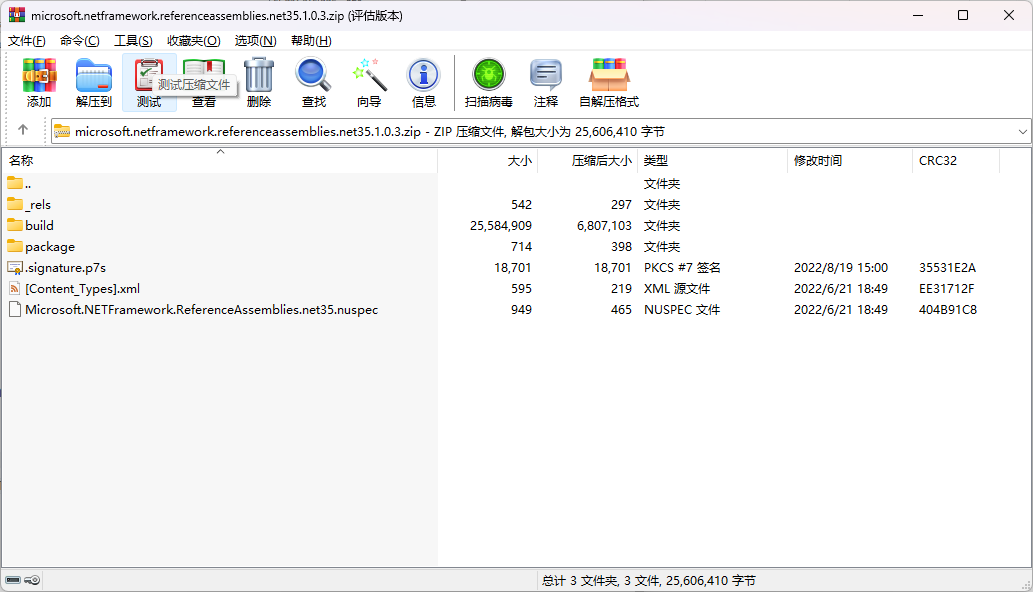
Task: Click the type "NUSPEC 文件"
Action: [682, 309]
